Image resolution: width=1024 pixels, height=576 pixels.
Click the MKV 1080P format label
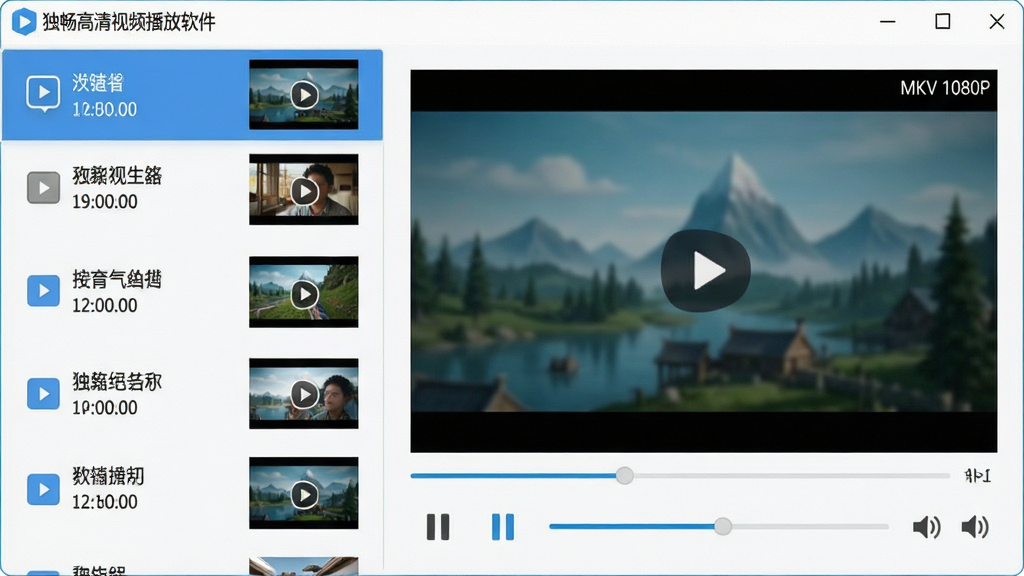click(x=945, y=88)
